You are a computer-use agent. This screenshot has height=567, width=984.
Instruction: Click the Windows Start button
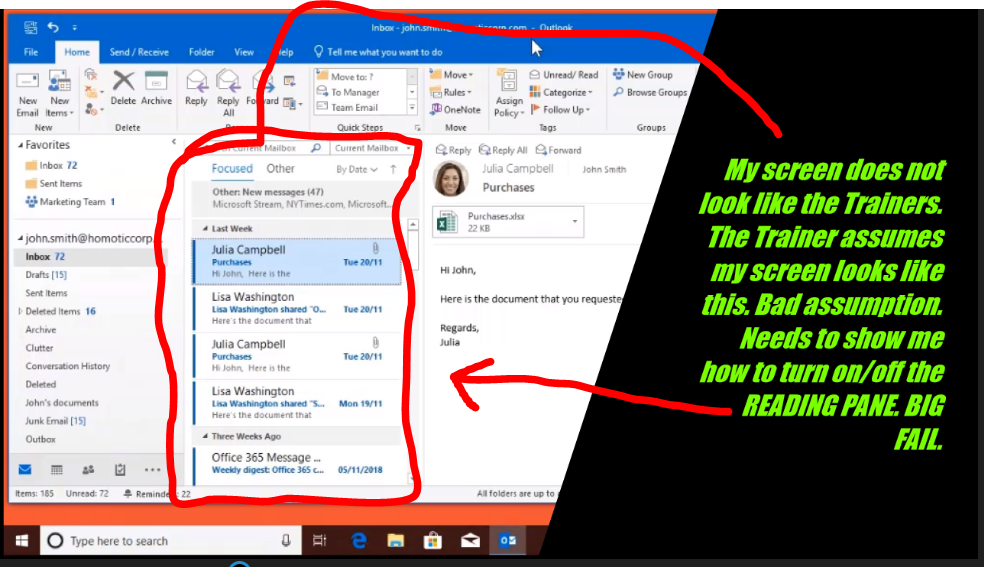(22, 540)
